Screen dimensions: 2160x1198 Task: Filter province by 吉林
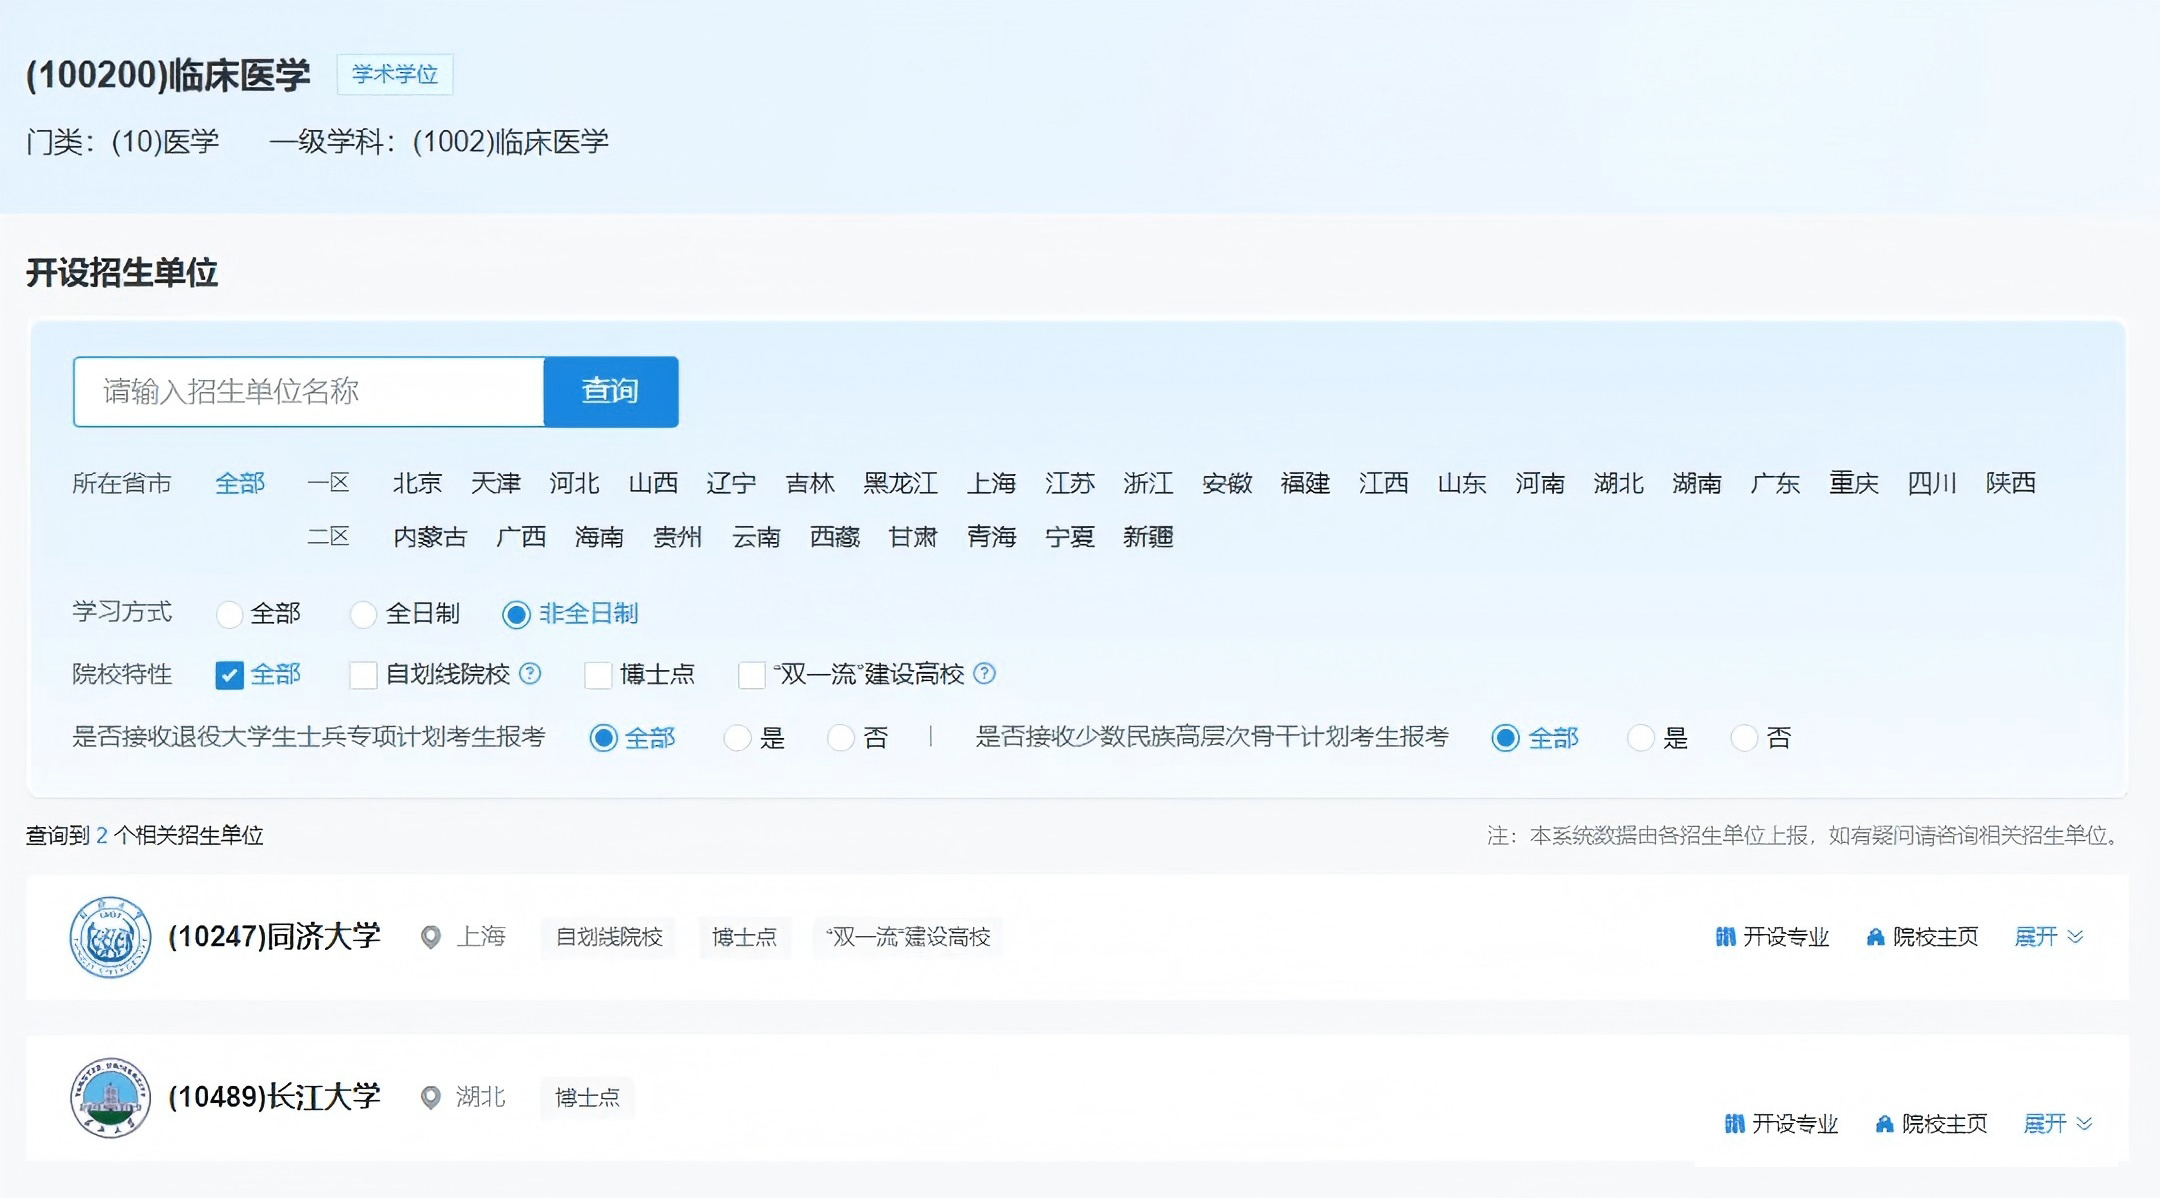tap(810, 483)
